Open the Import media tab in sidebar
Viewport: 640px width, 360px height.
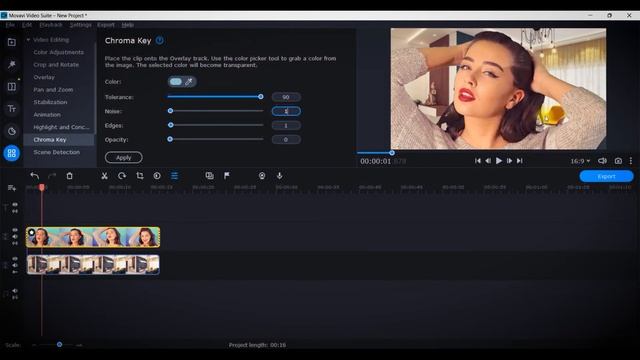(x=11, y=42)
